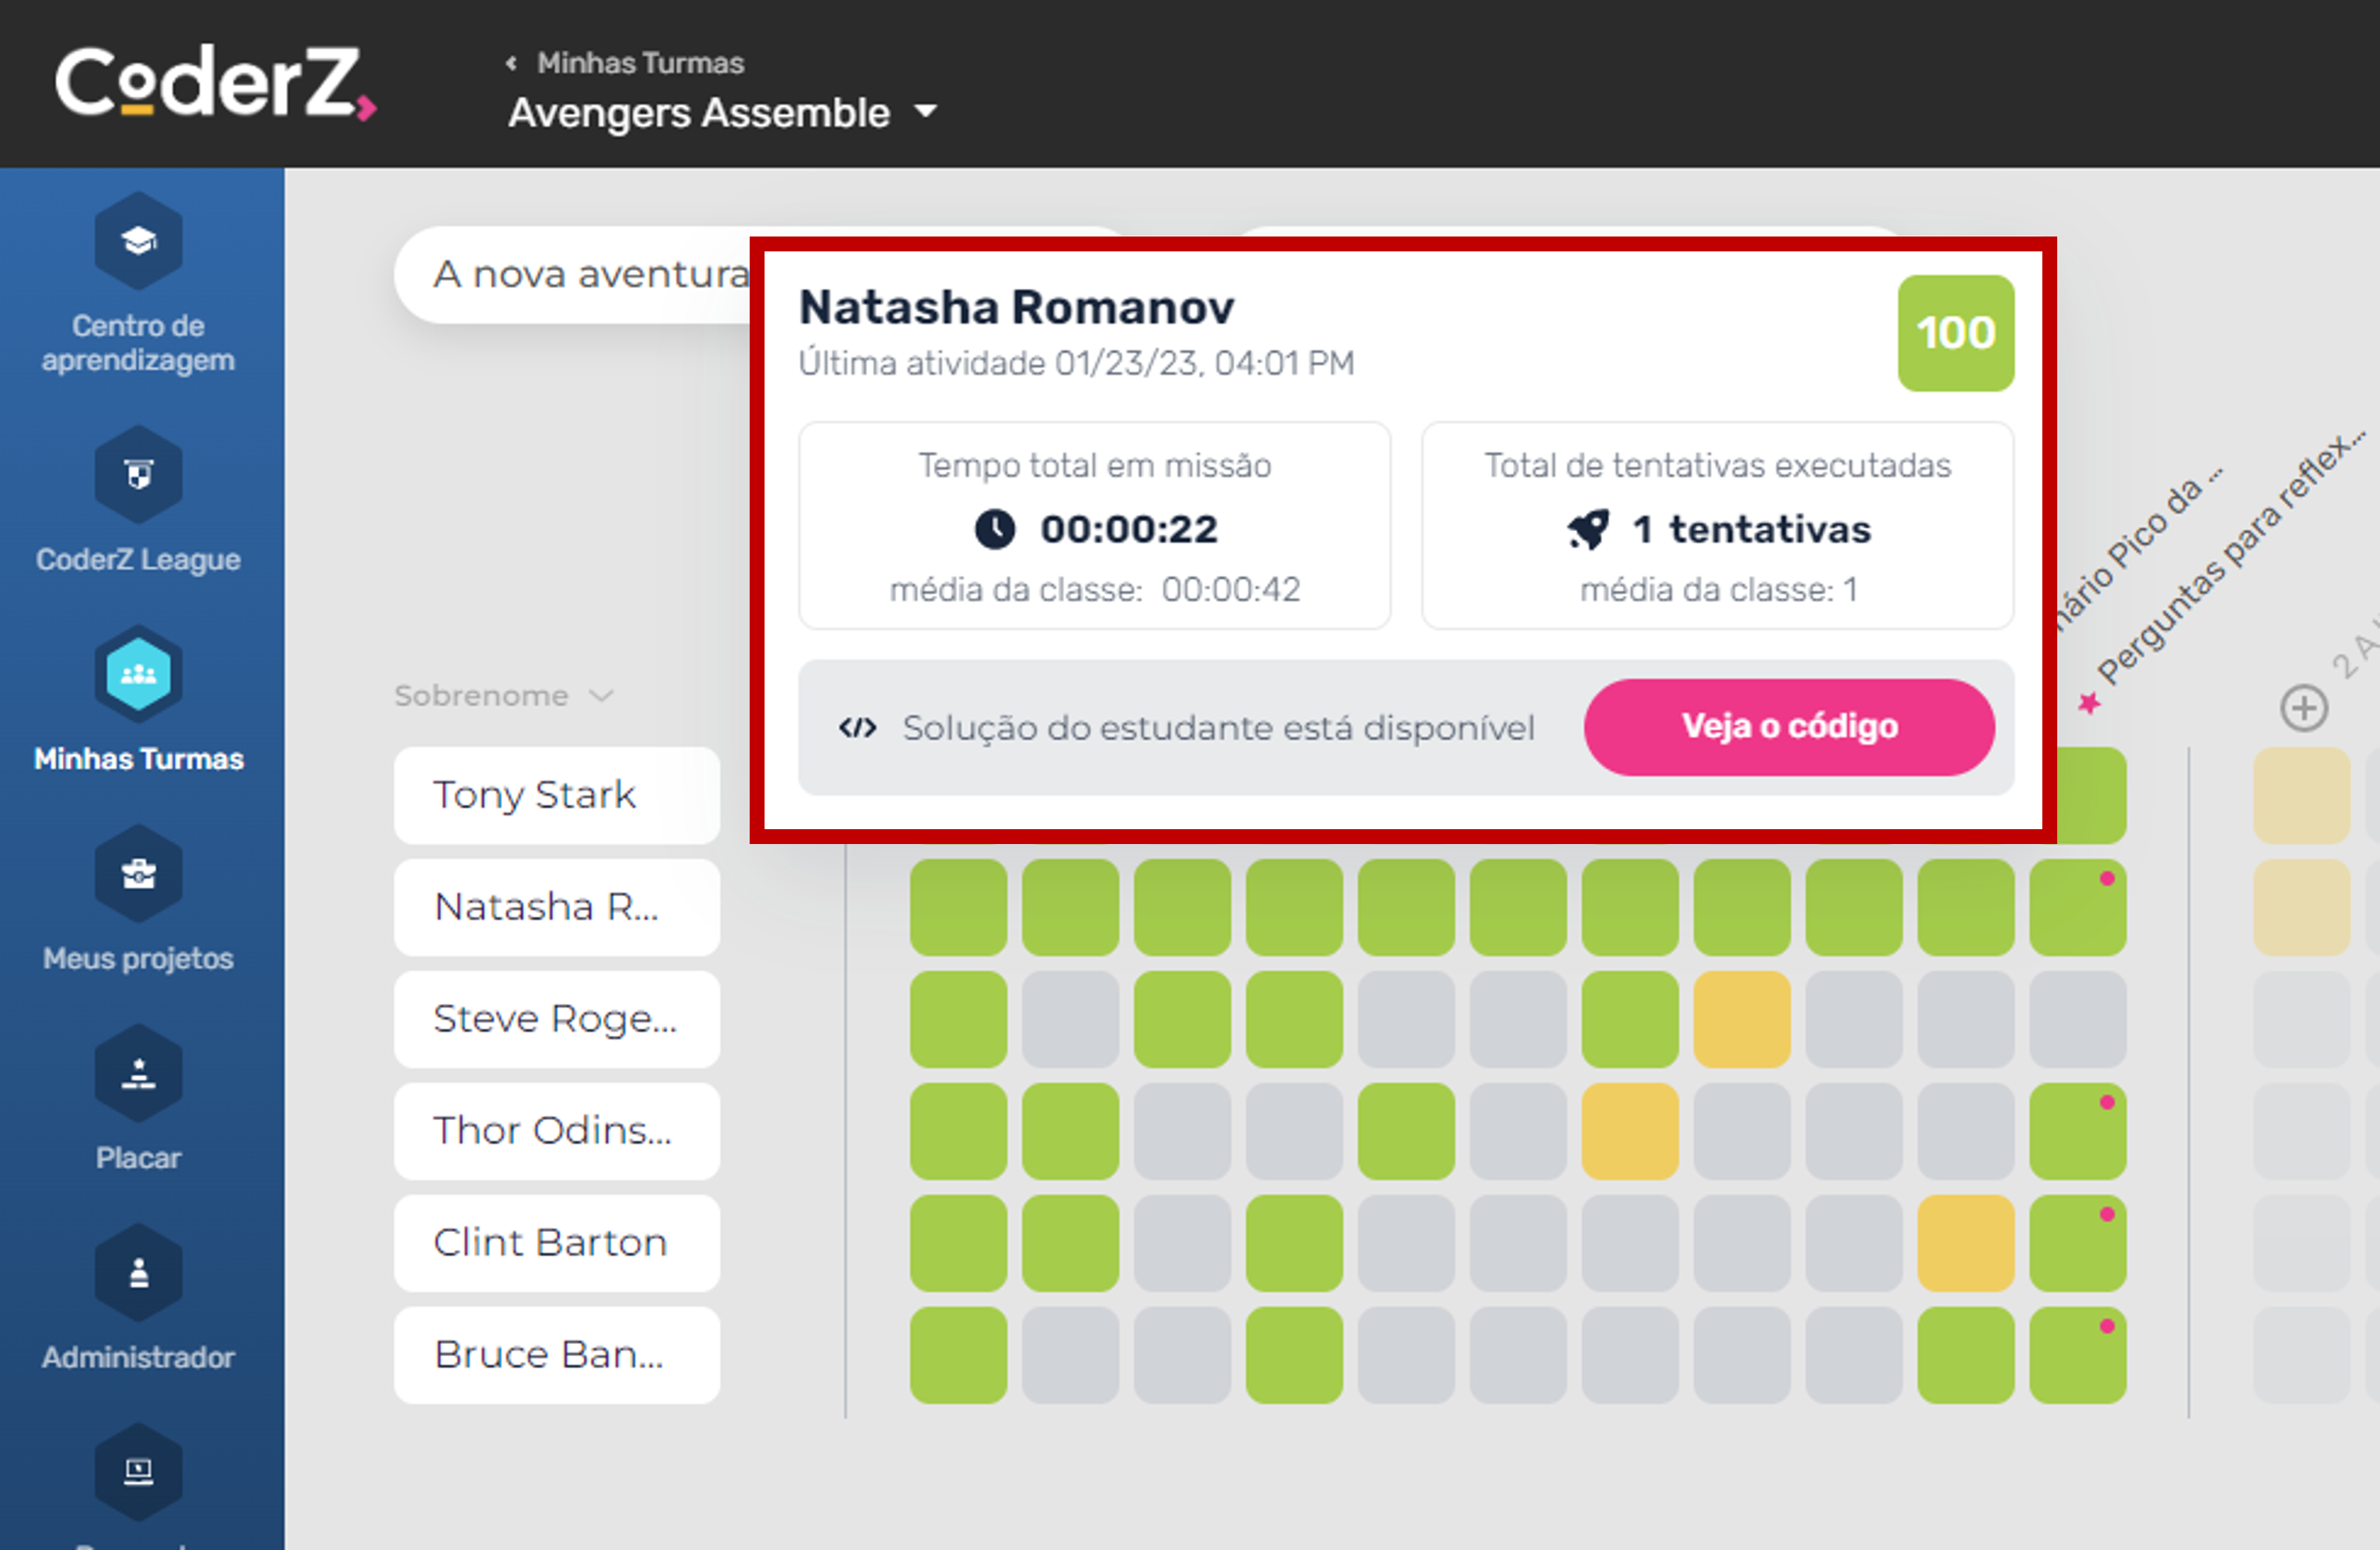Click Tempo total em missão card
The height and width of the screenshot is (1550, 2380).
tap(1094, 526)
